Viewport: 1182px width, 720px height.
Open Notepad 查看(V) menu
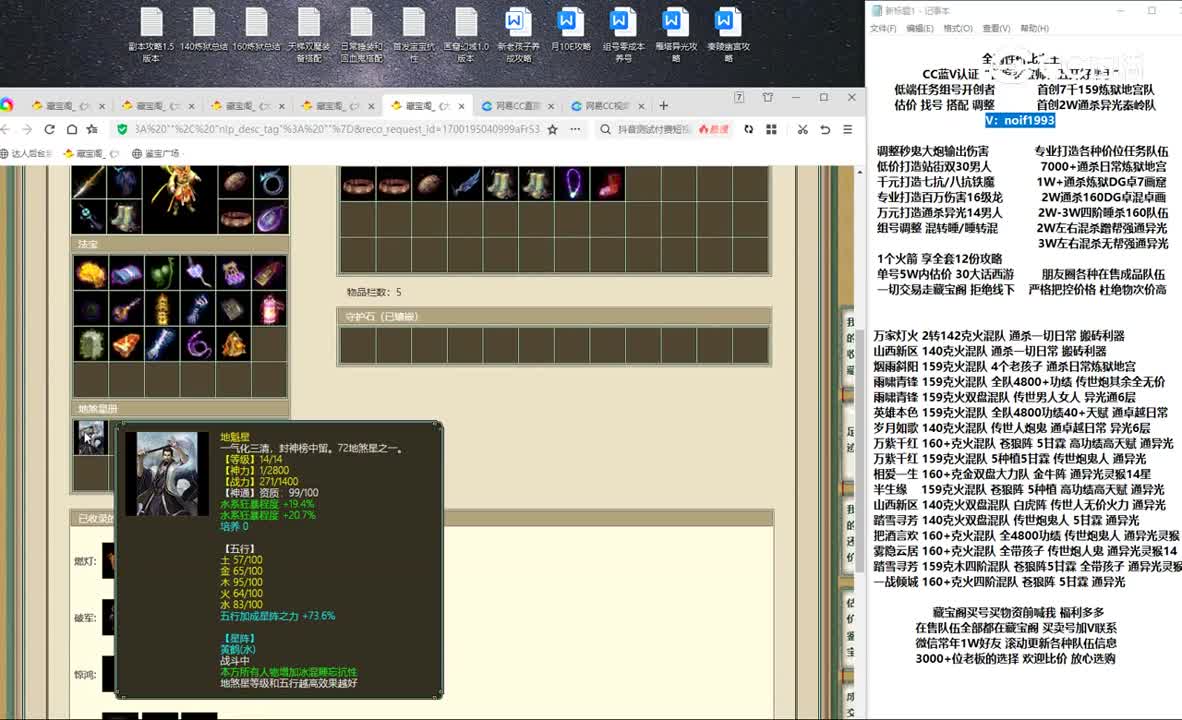click(996, 29)
